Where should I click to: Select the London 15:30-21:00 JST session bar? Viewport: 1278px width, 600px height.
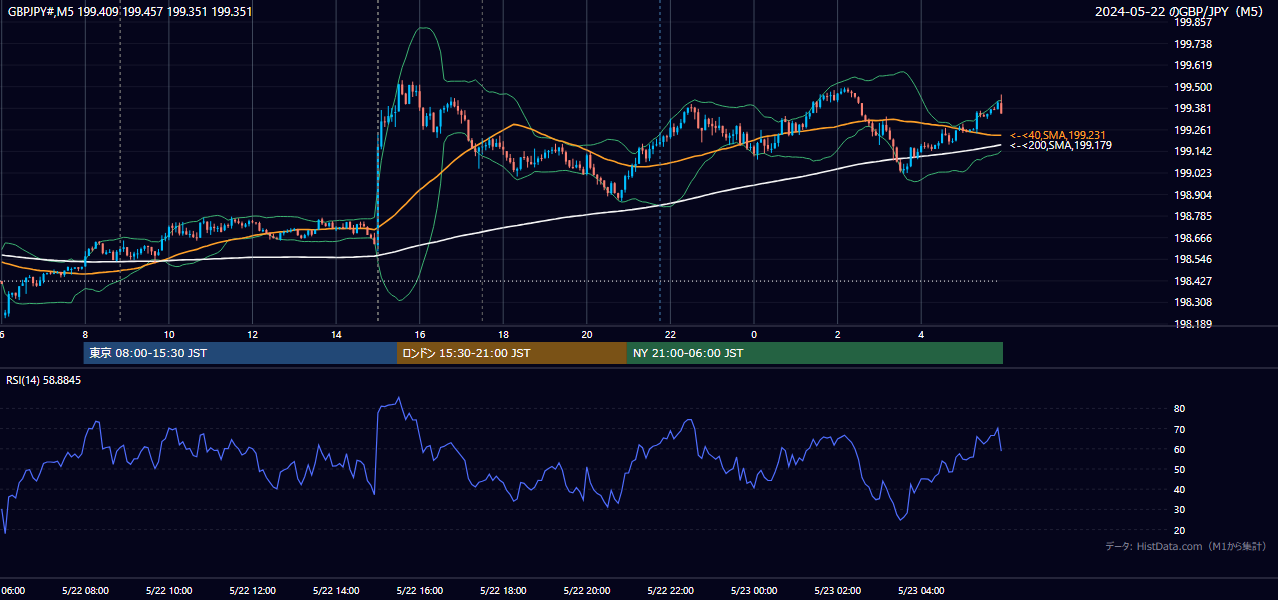511,353
